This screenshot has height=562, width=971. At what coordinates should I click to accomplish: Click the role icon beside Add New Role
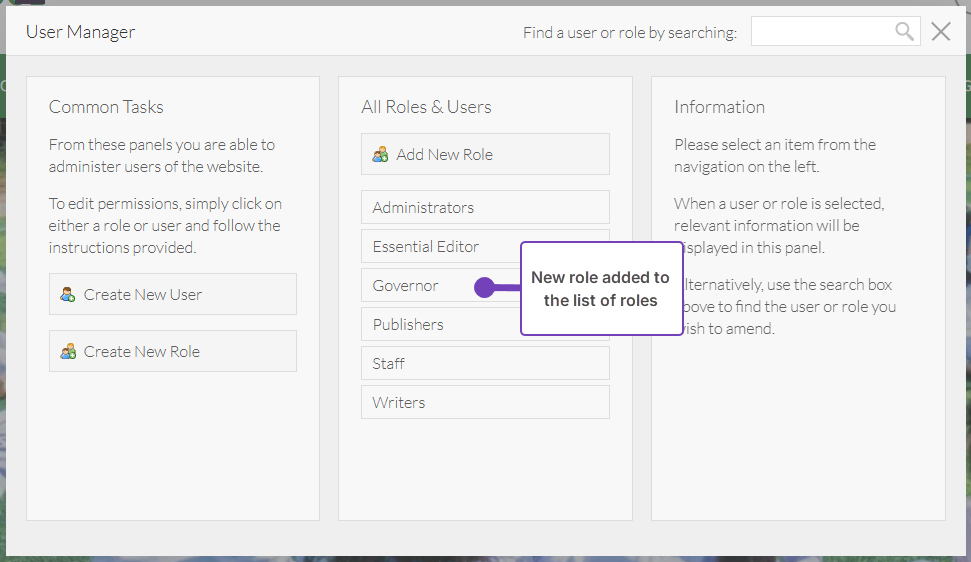point(380,155)
